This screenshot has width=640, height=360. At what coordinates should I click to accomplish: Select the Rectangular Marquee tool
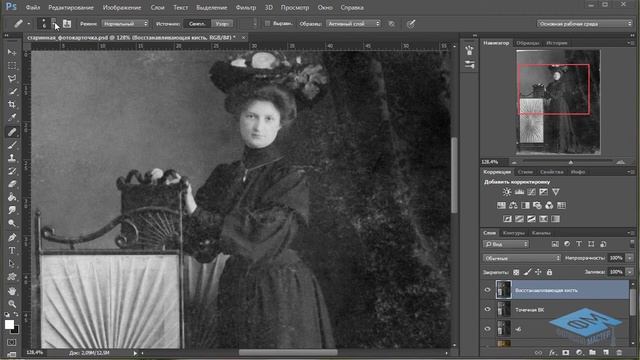[12, 65]
